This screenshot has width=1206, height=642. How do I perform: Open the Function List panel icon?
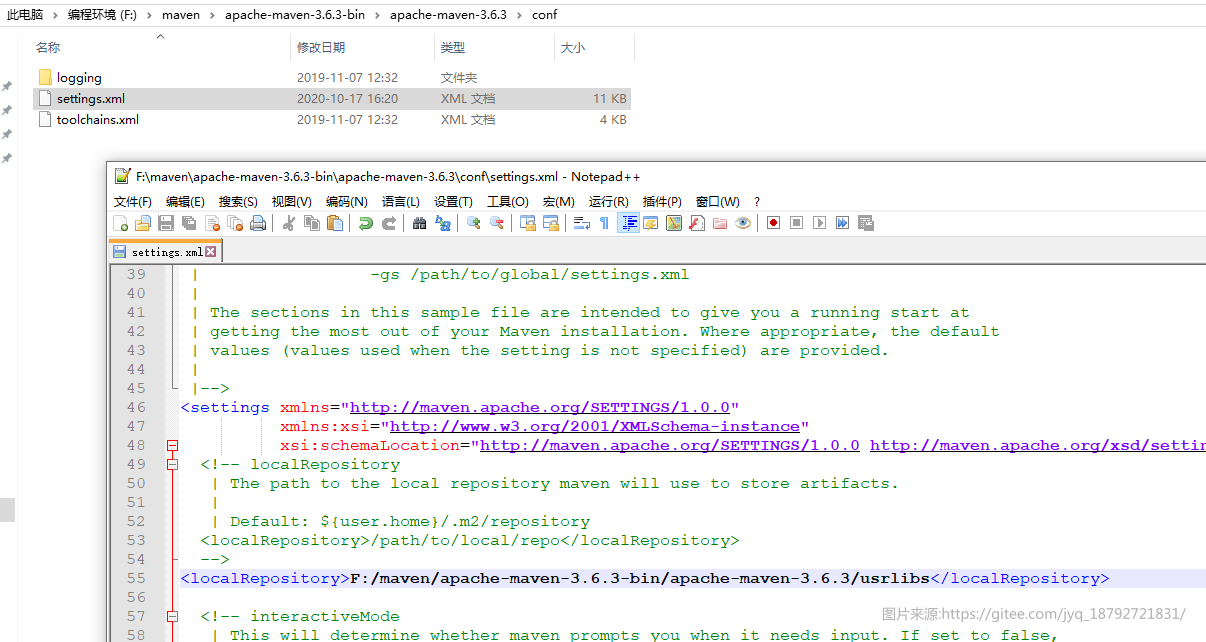tap(697, 223)
